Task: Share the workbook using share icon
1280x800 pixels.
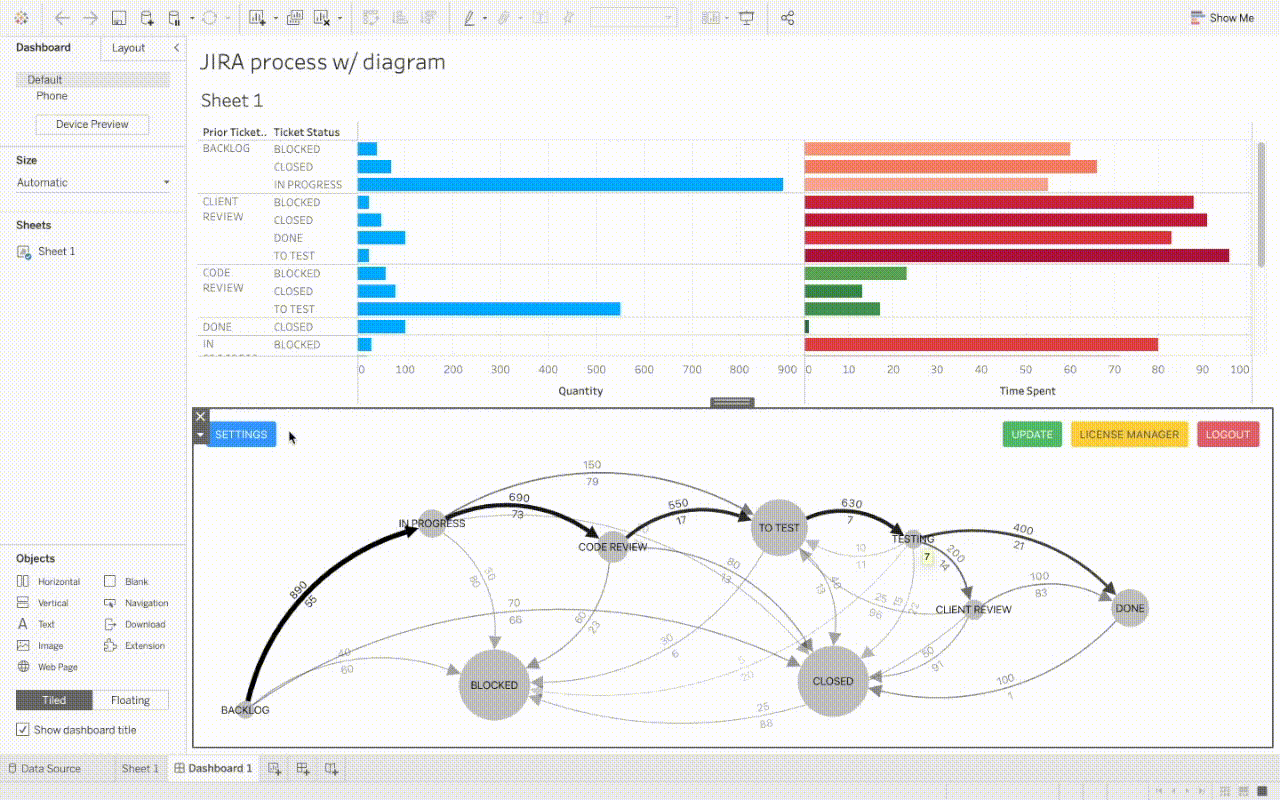Action: point(787,18)
